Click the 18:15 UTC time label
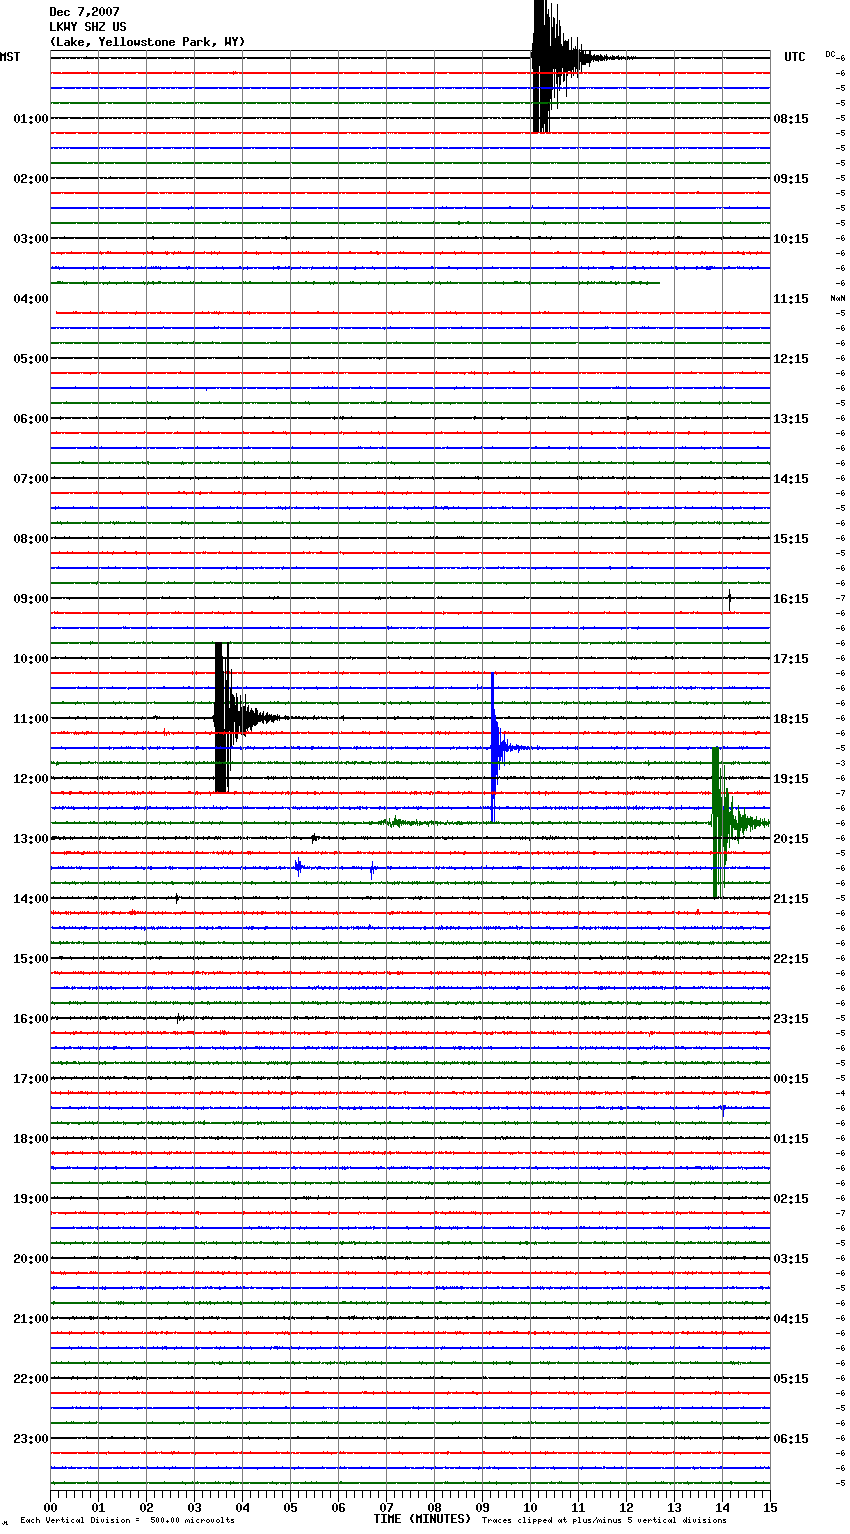Viewport: 850px width, 1534px height. point(791,719)
